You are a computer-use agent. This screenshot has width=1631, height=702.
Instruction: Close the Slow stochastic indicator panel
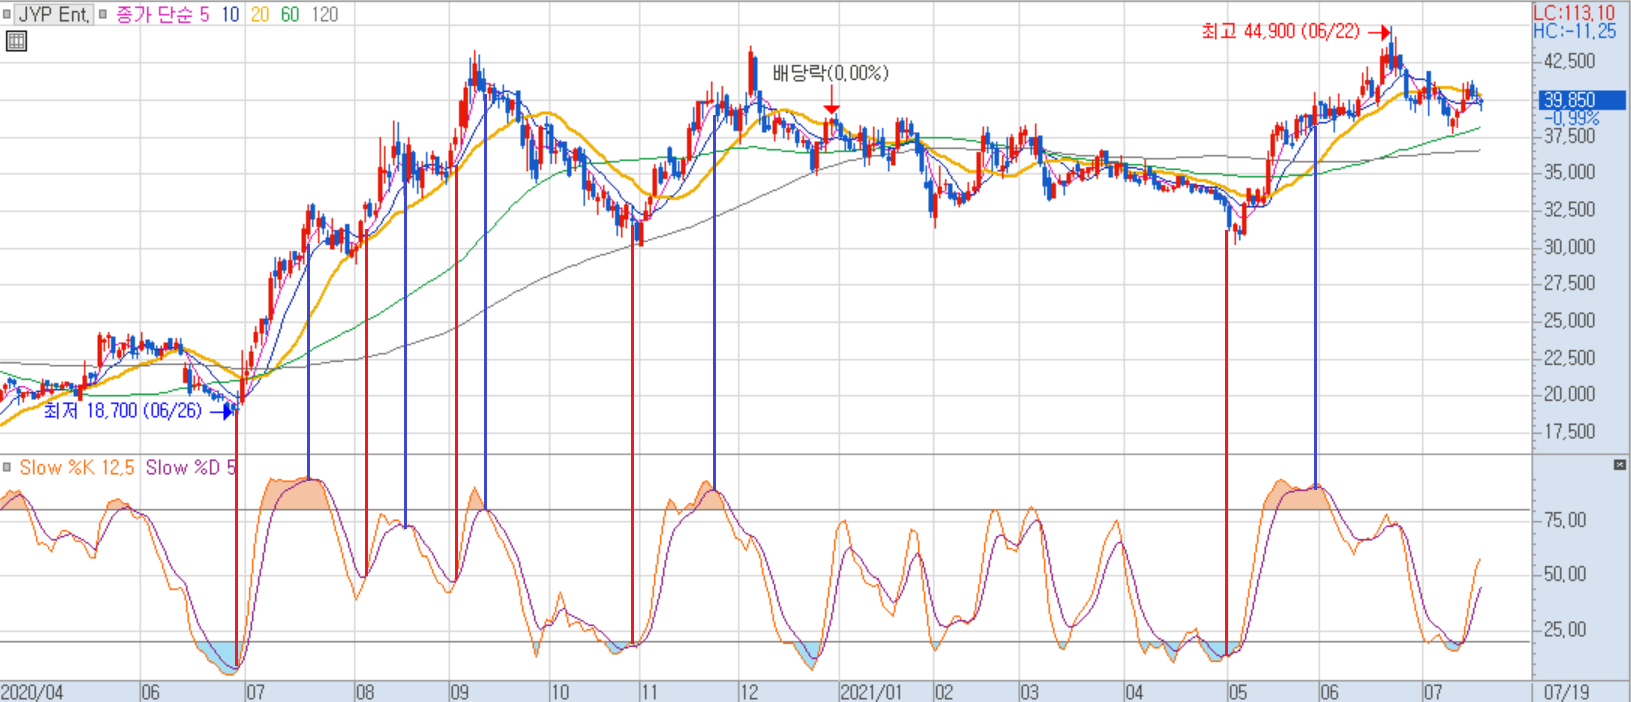click(x=1620, y=465)
